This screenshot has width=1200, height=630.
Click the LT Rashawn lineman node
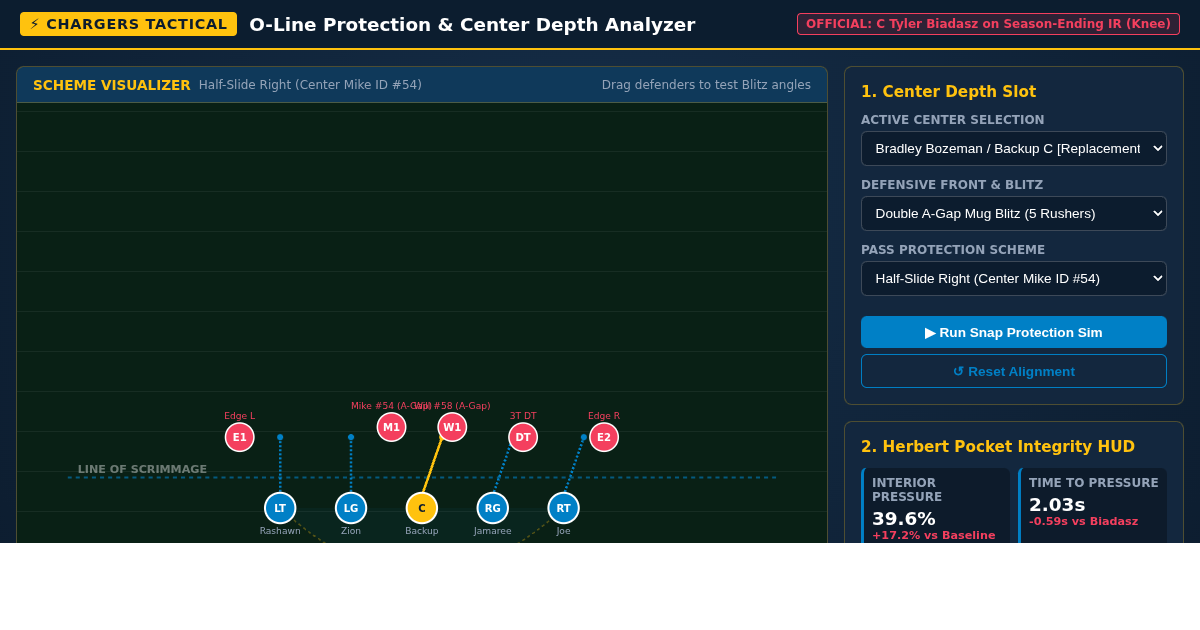point(280,508)
